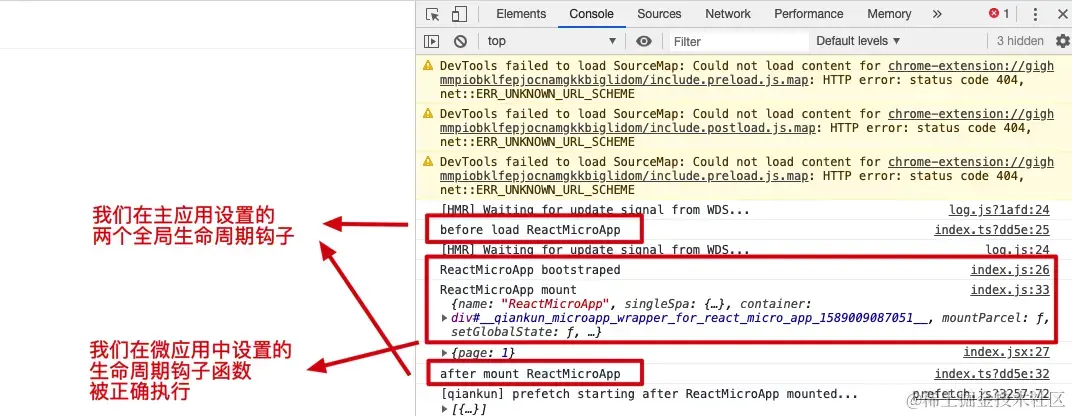Open the log.js?1afd:24 source link
The image size is (1072, 416).
coord(999,210)
